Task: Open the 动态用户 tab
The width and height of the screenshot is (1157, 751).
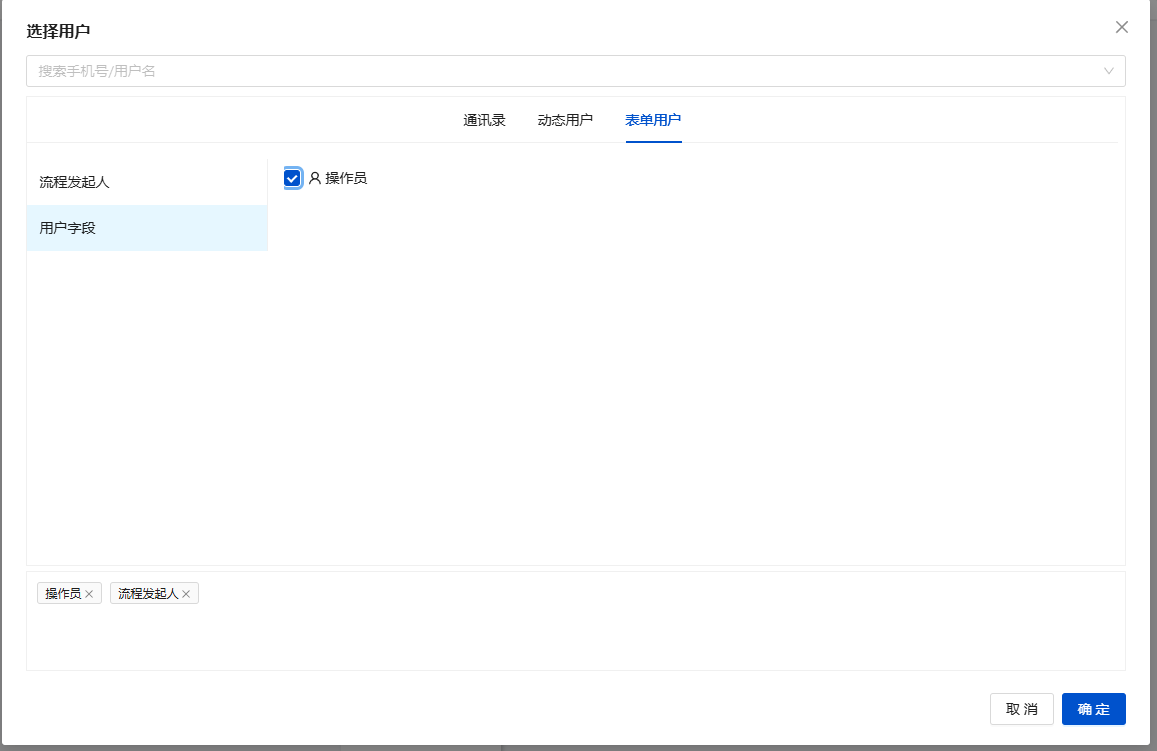Action: point(565,120)
